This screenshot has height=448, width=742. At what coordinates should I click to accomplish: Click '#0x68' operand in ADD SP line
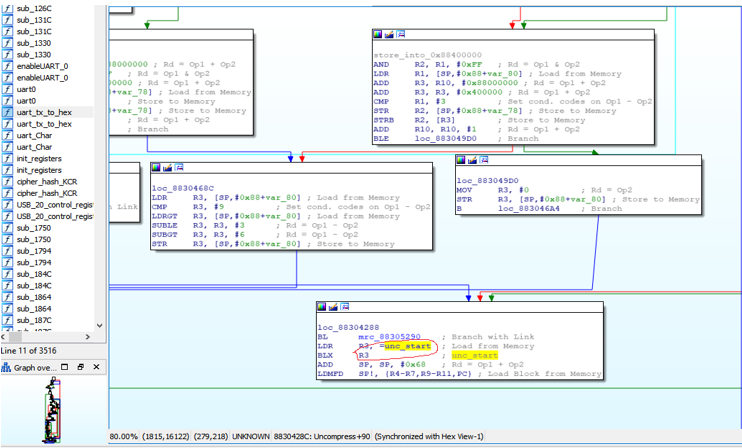(x=413, y=365)
